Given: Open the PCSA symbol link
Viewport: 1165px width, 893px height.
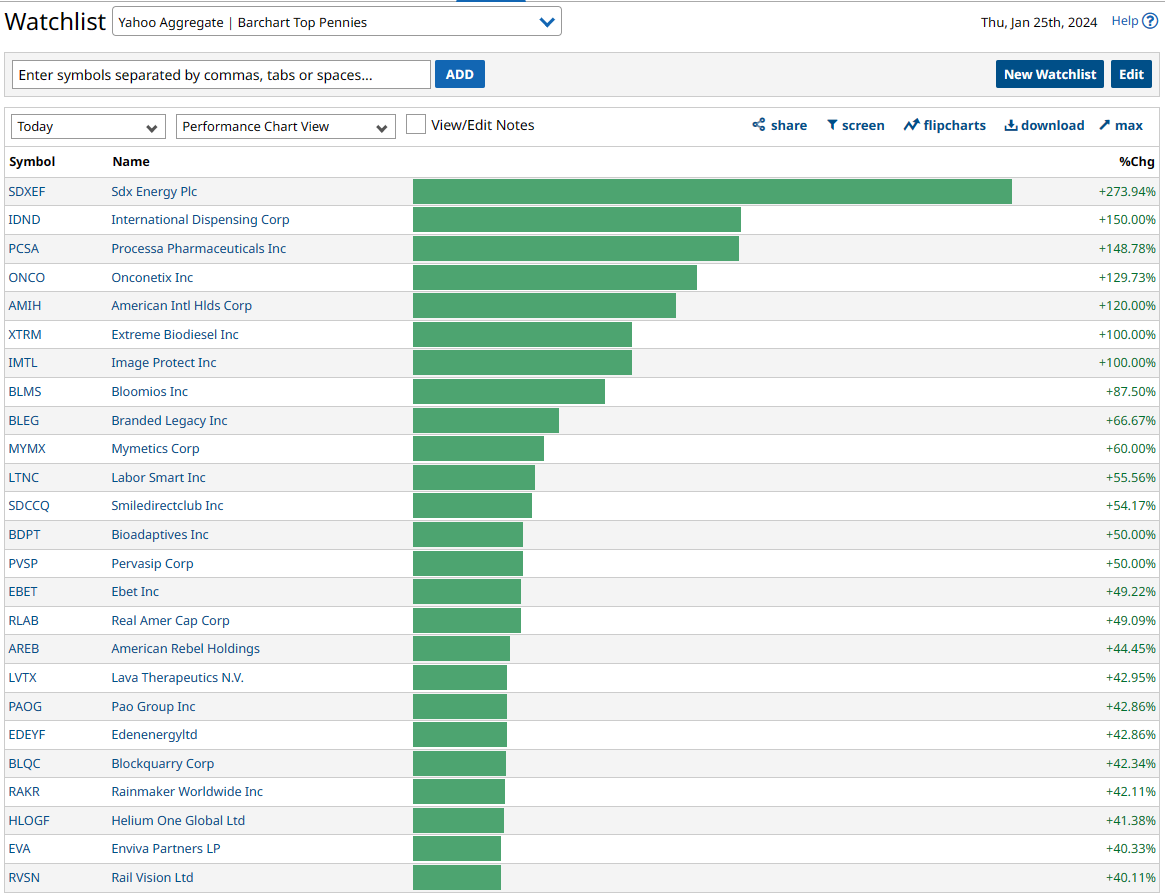Looking at the screenshot, I should click(24, 249).
